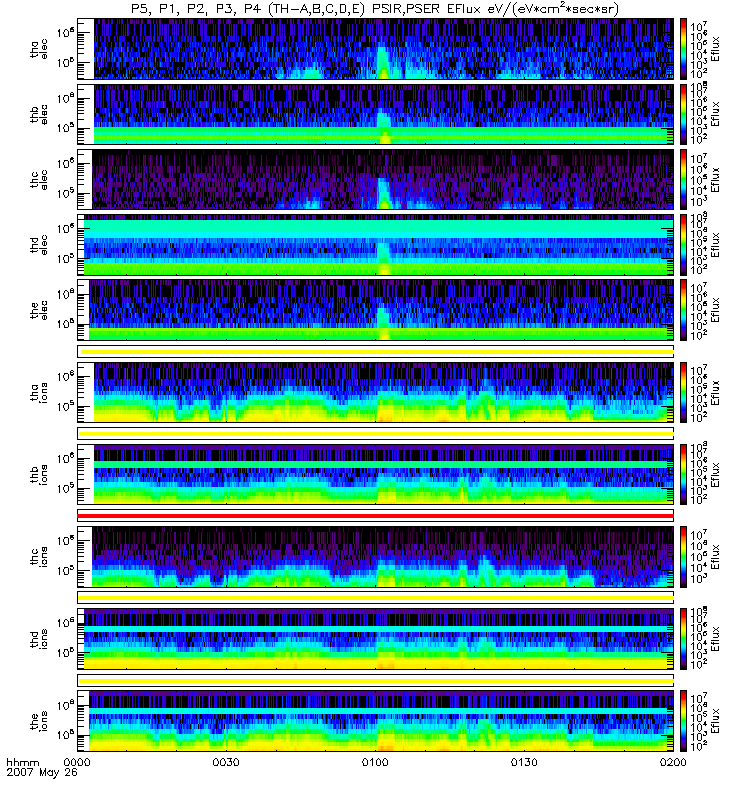Image resolution: width=750 pixels, height=800 pixels.
Task: Click the Eflux label of the elec colorbar
Action: (x=716, y=310)
